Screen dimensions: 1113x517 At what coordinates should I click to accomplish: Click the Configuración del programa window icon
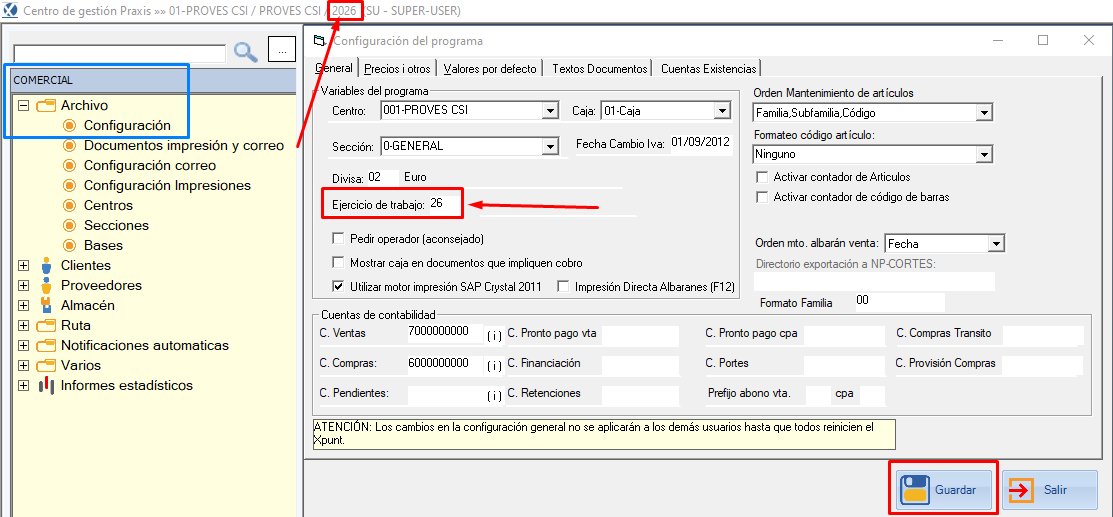click(x=320, y=40)
